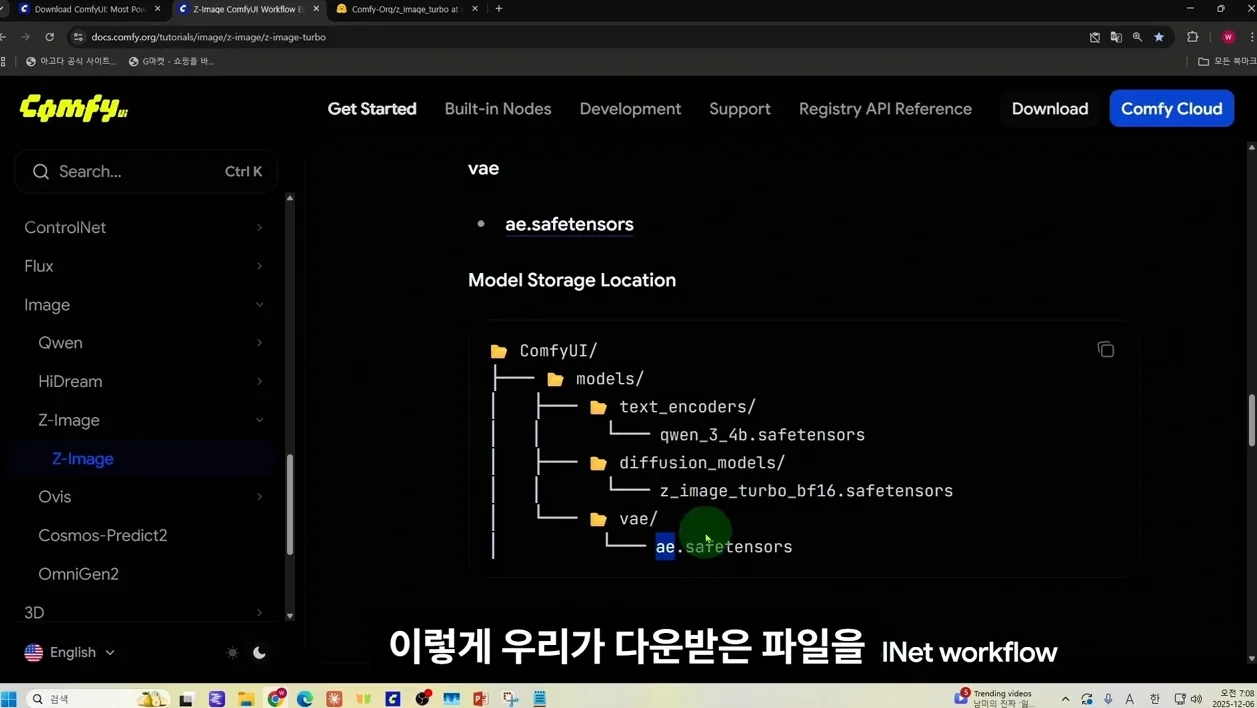This screenshot has width=1257, height=708.
Task: Switch to dark mode moon icon
Action: [259, 652]
